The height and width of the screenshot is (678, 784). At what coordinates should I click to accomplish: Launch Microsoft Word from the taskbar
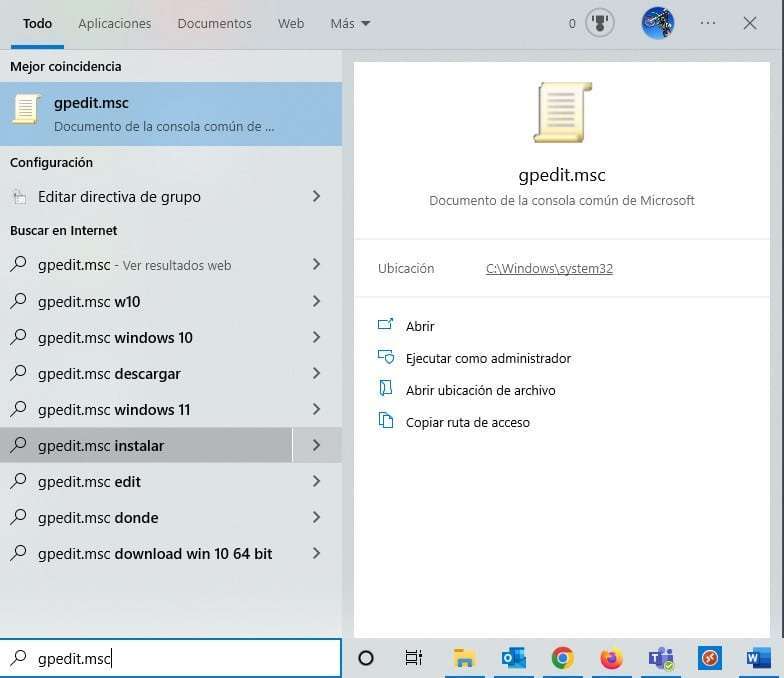758,658
